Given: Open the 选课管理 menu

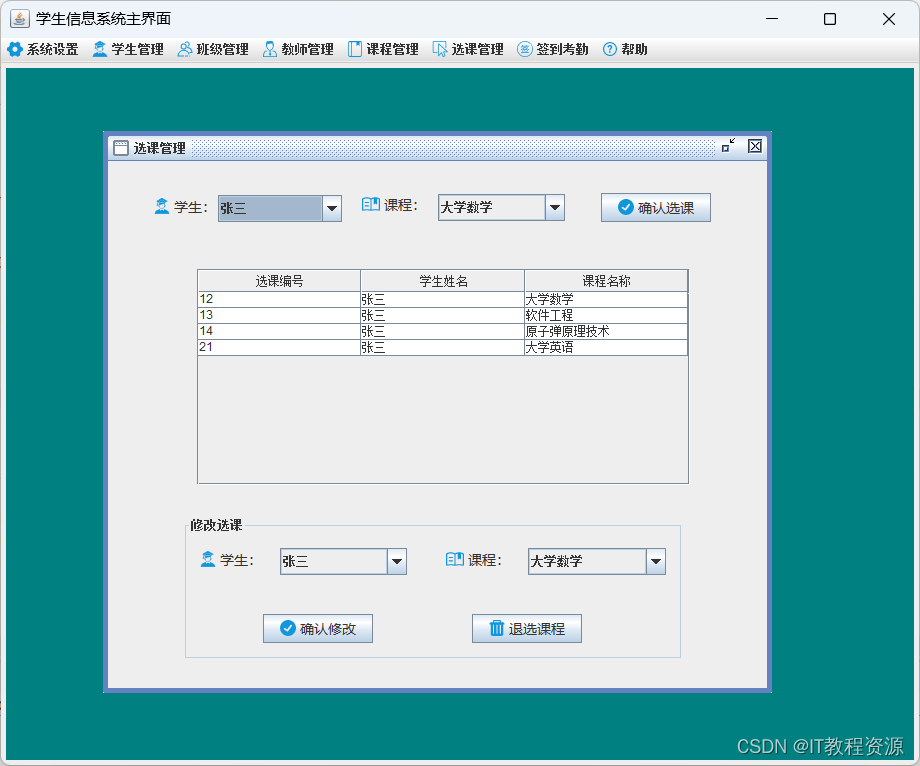Looking at the screenshot, I should 468,49.
